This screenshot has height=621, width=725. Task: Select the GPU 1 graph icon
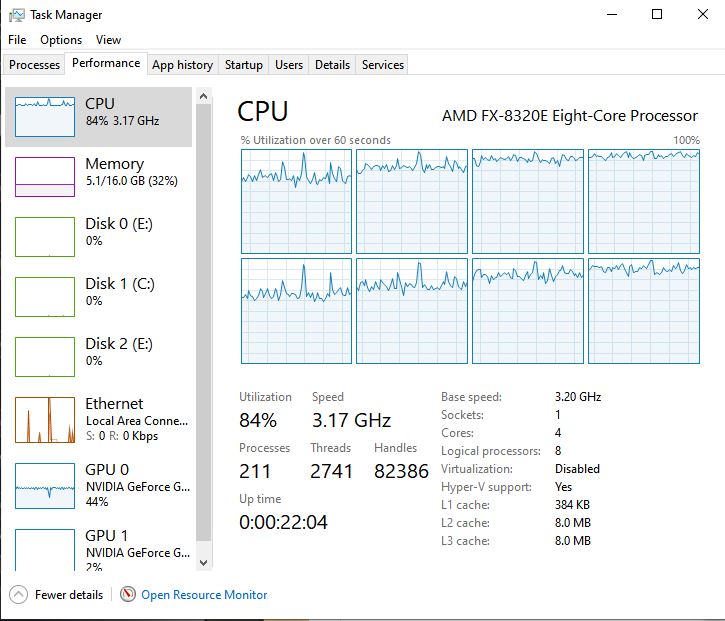click(x=45, y=549)
